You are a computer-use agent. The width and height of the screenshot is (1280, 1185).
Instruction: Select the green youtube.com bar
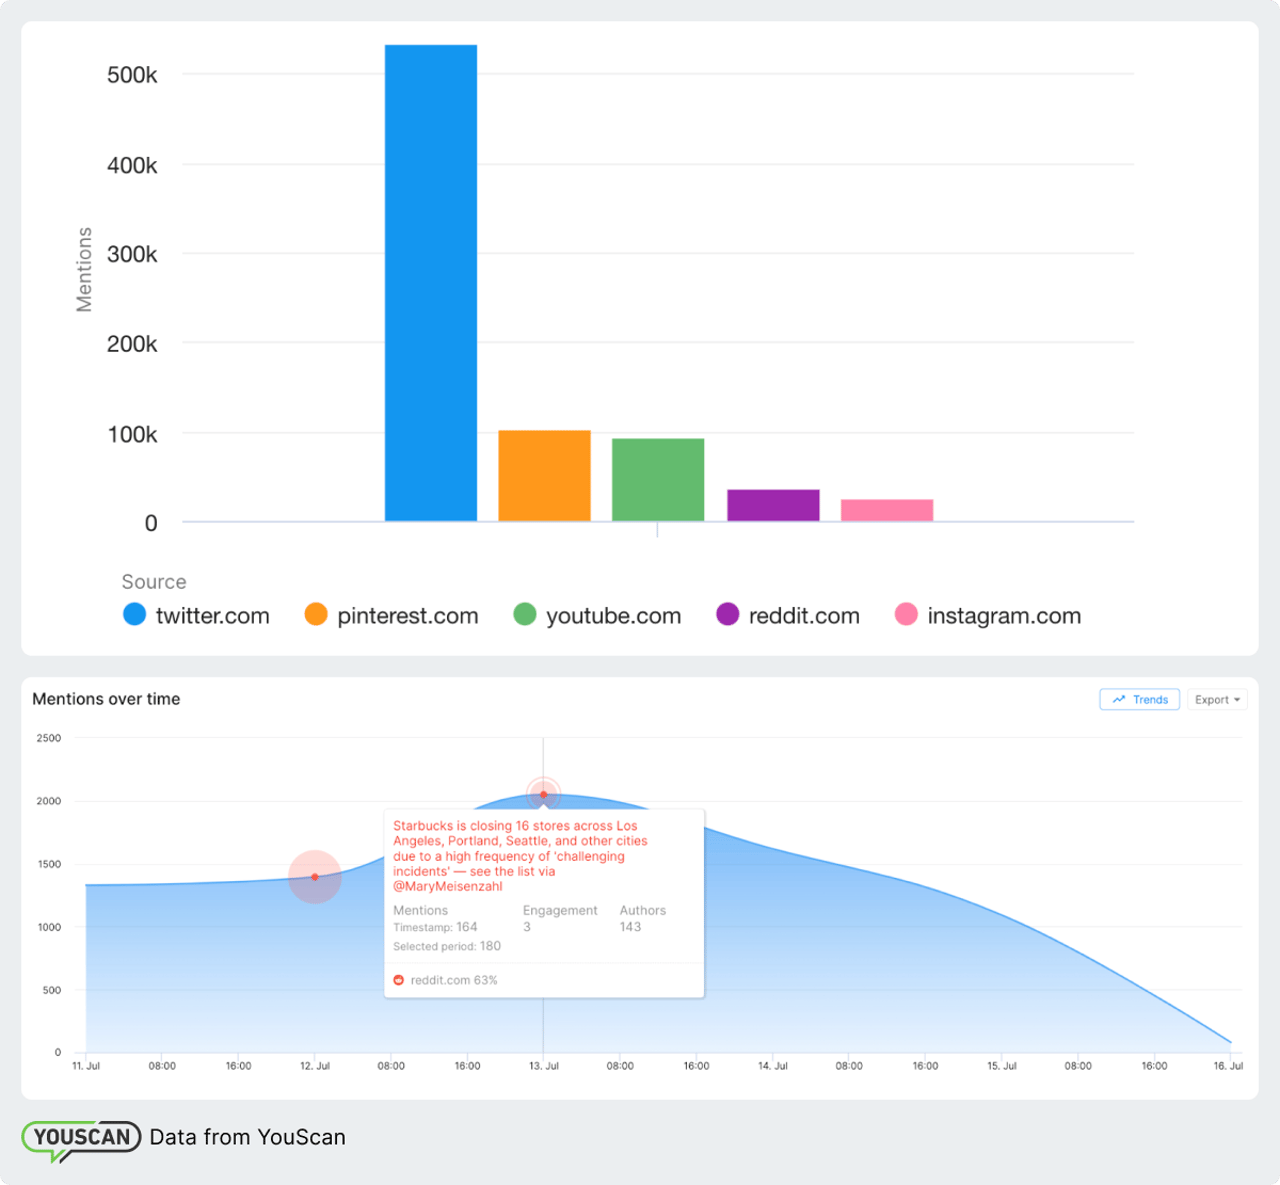[658, 480]
